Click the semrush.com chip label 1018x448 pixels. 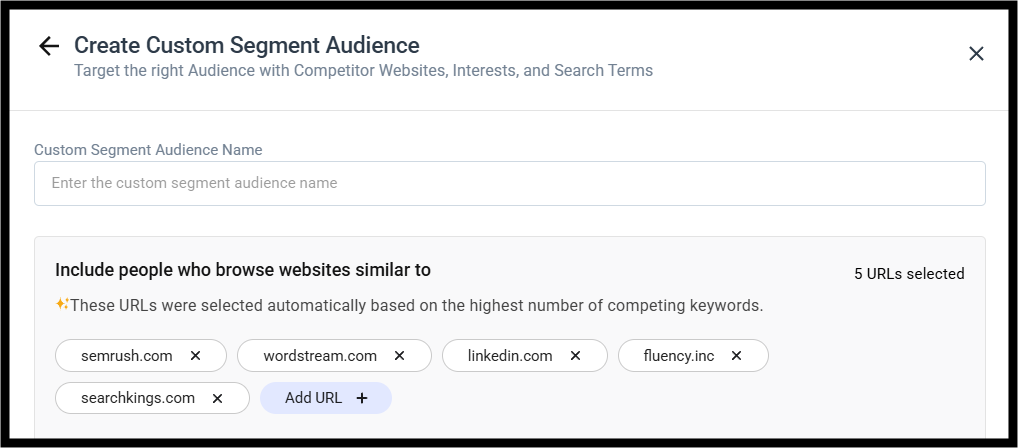point(127,356)
